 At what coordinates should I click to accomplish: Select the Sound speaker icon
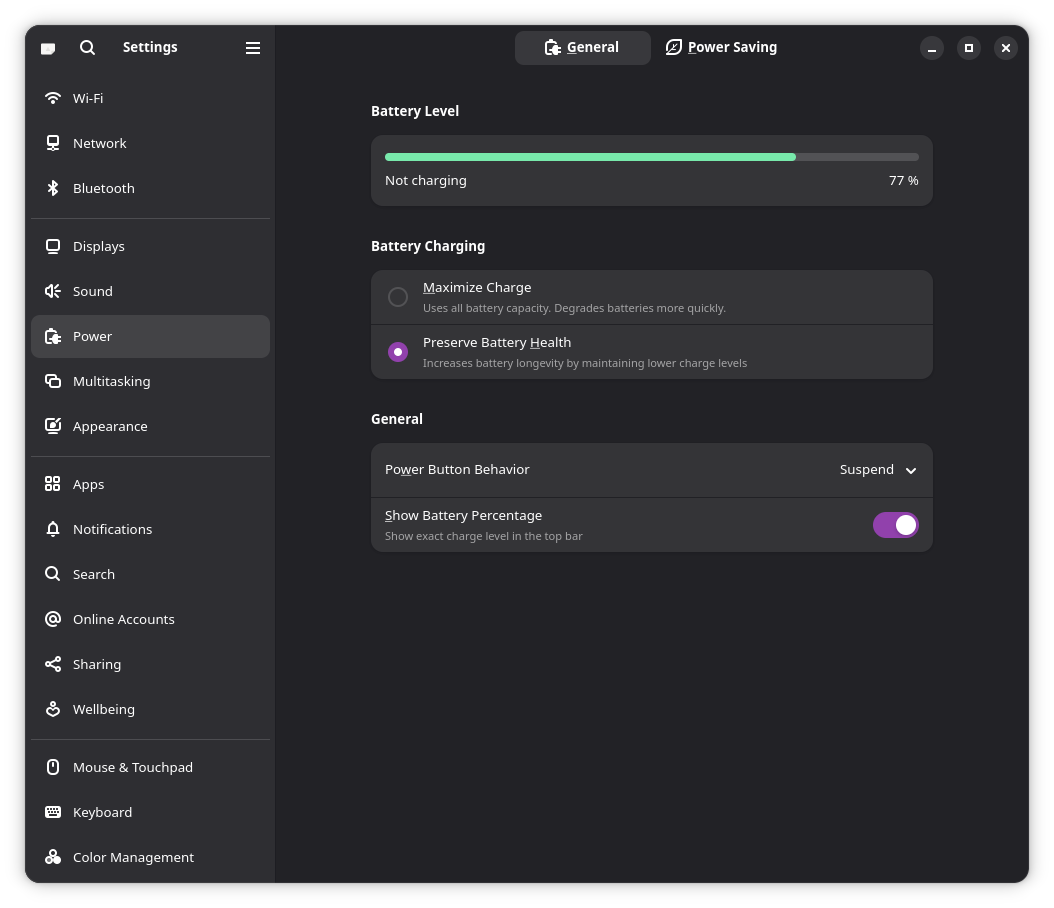tap(53, 291)
